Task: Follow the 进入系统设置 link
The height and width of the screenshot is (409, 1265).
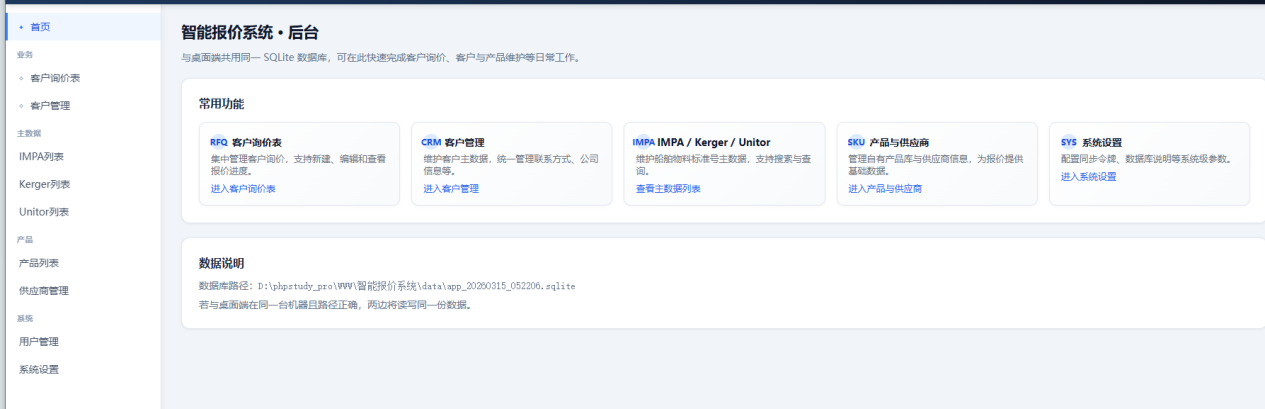Action: pos(1088,177)
